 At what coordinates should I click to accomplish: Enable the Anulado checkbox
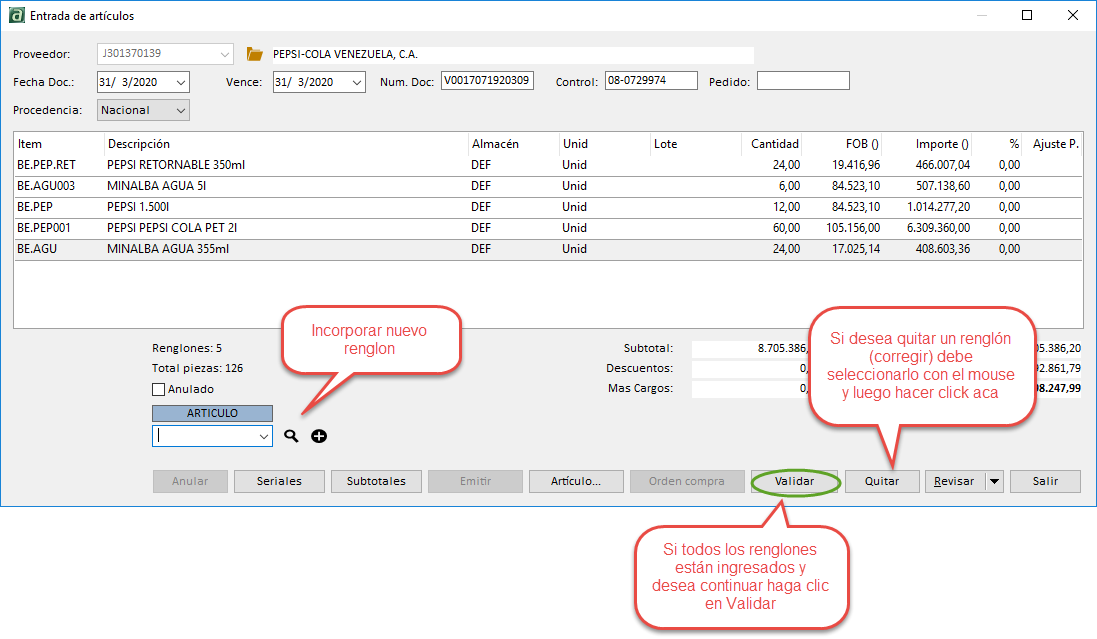click(158, 389)
